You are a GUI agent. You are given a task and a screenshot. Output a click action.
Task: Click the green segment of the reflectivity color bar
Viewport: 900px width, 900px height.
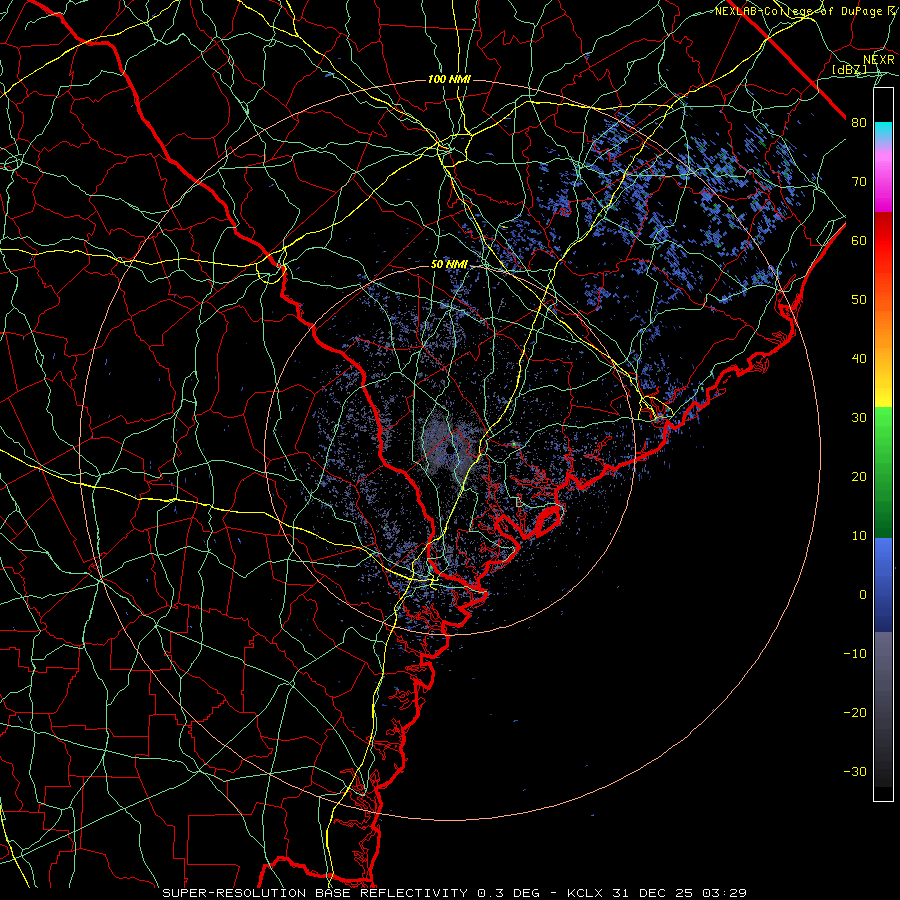883,472
